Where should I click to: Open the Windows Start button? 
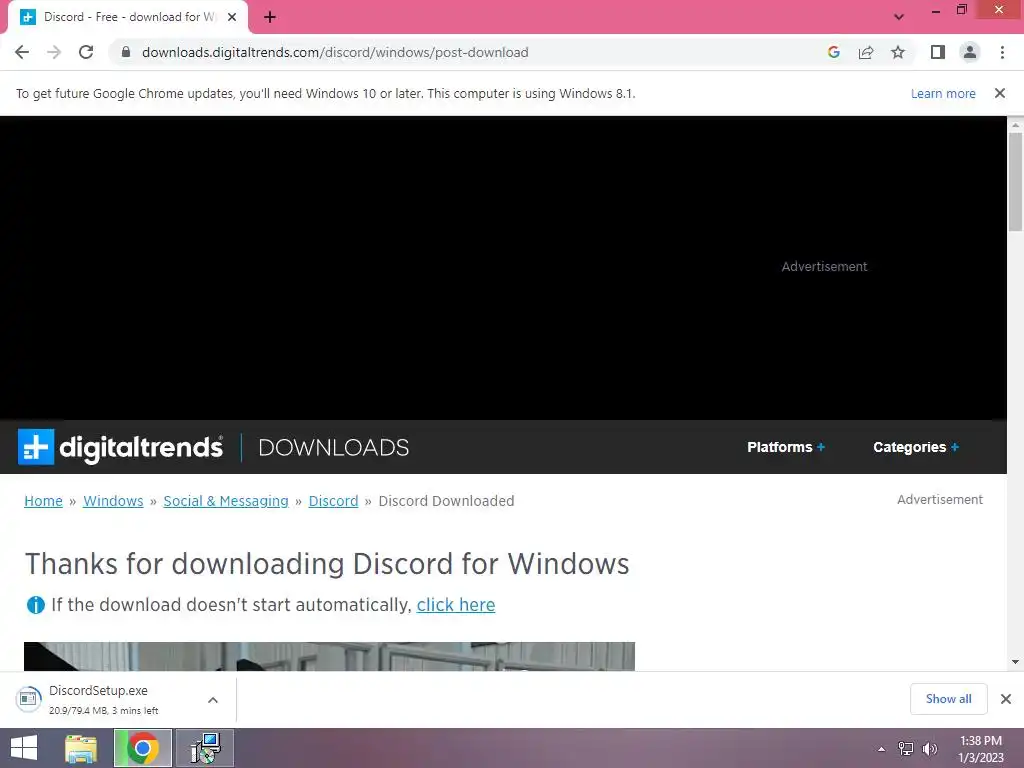24,748
